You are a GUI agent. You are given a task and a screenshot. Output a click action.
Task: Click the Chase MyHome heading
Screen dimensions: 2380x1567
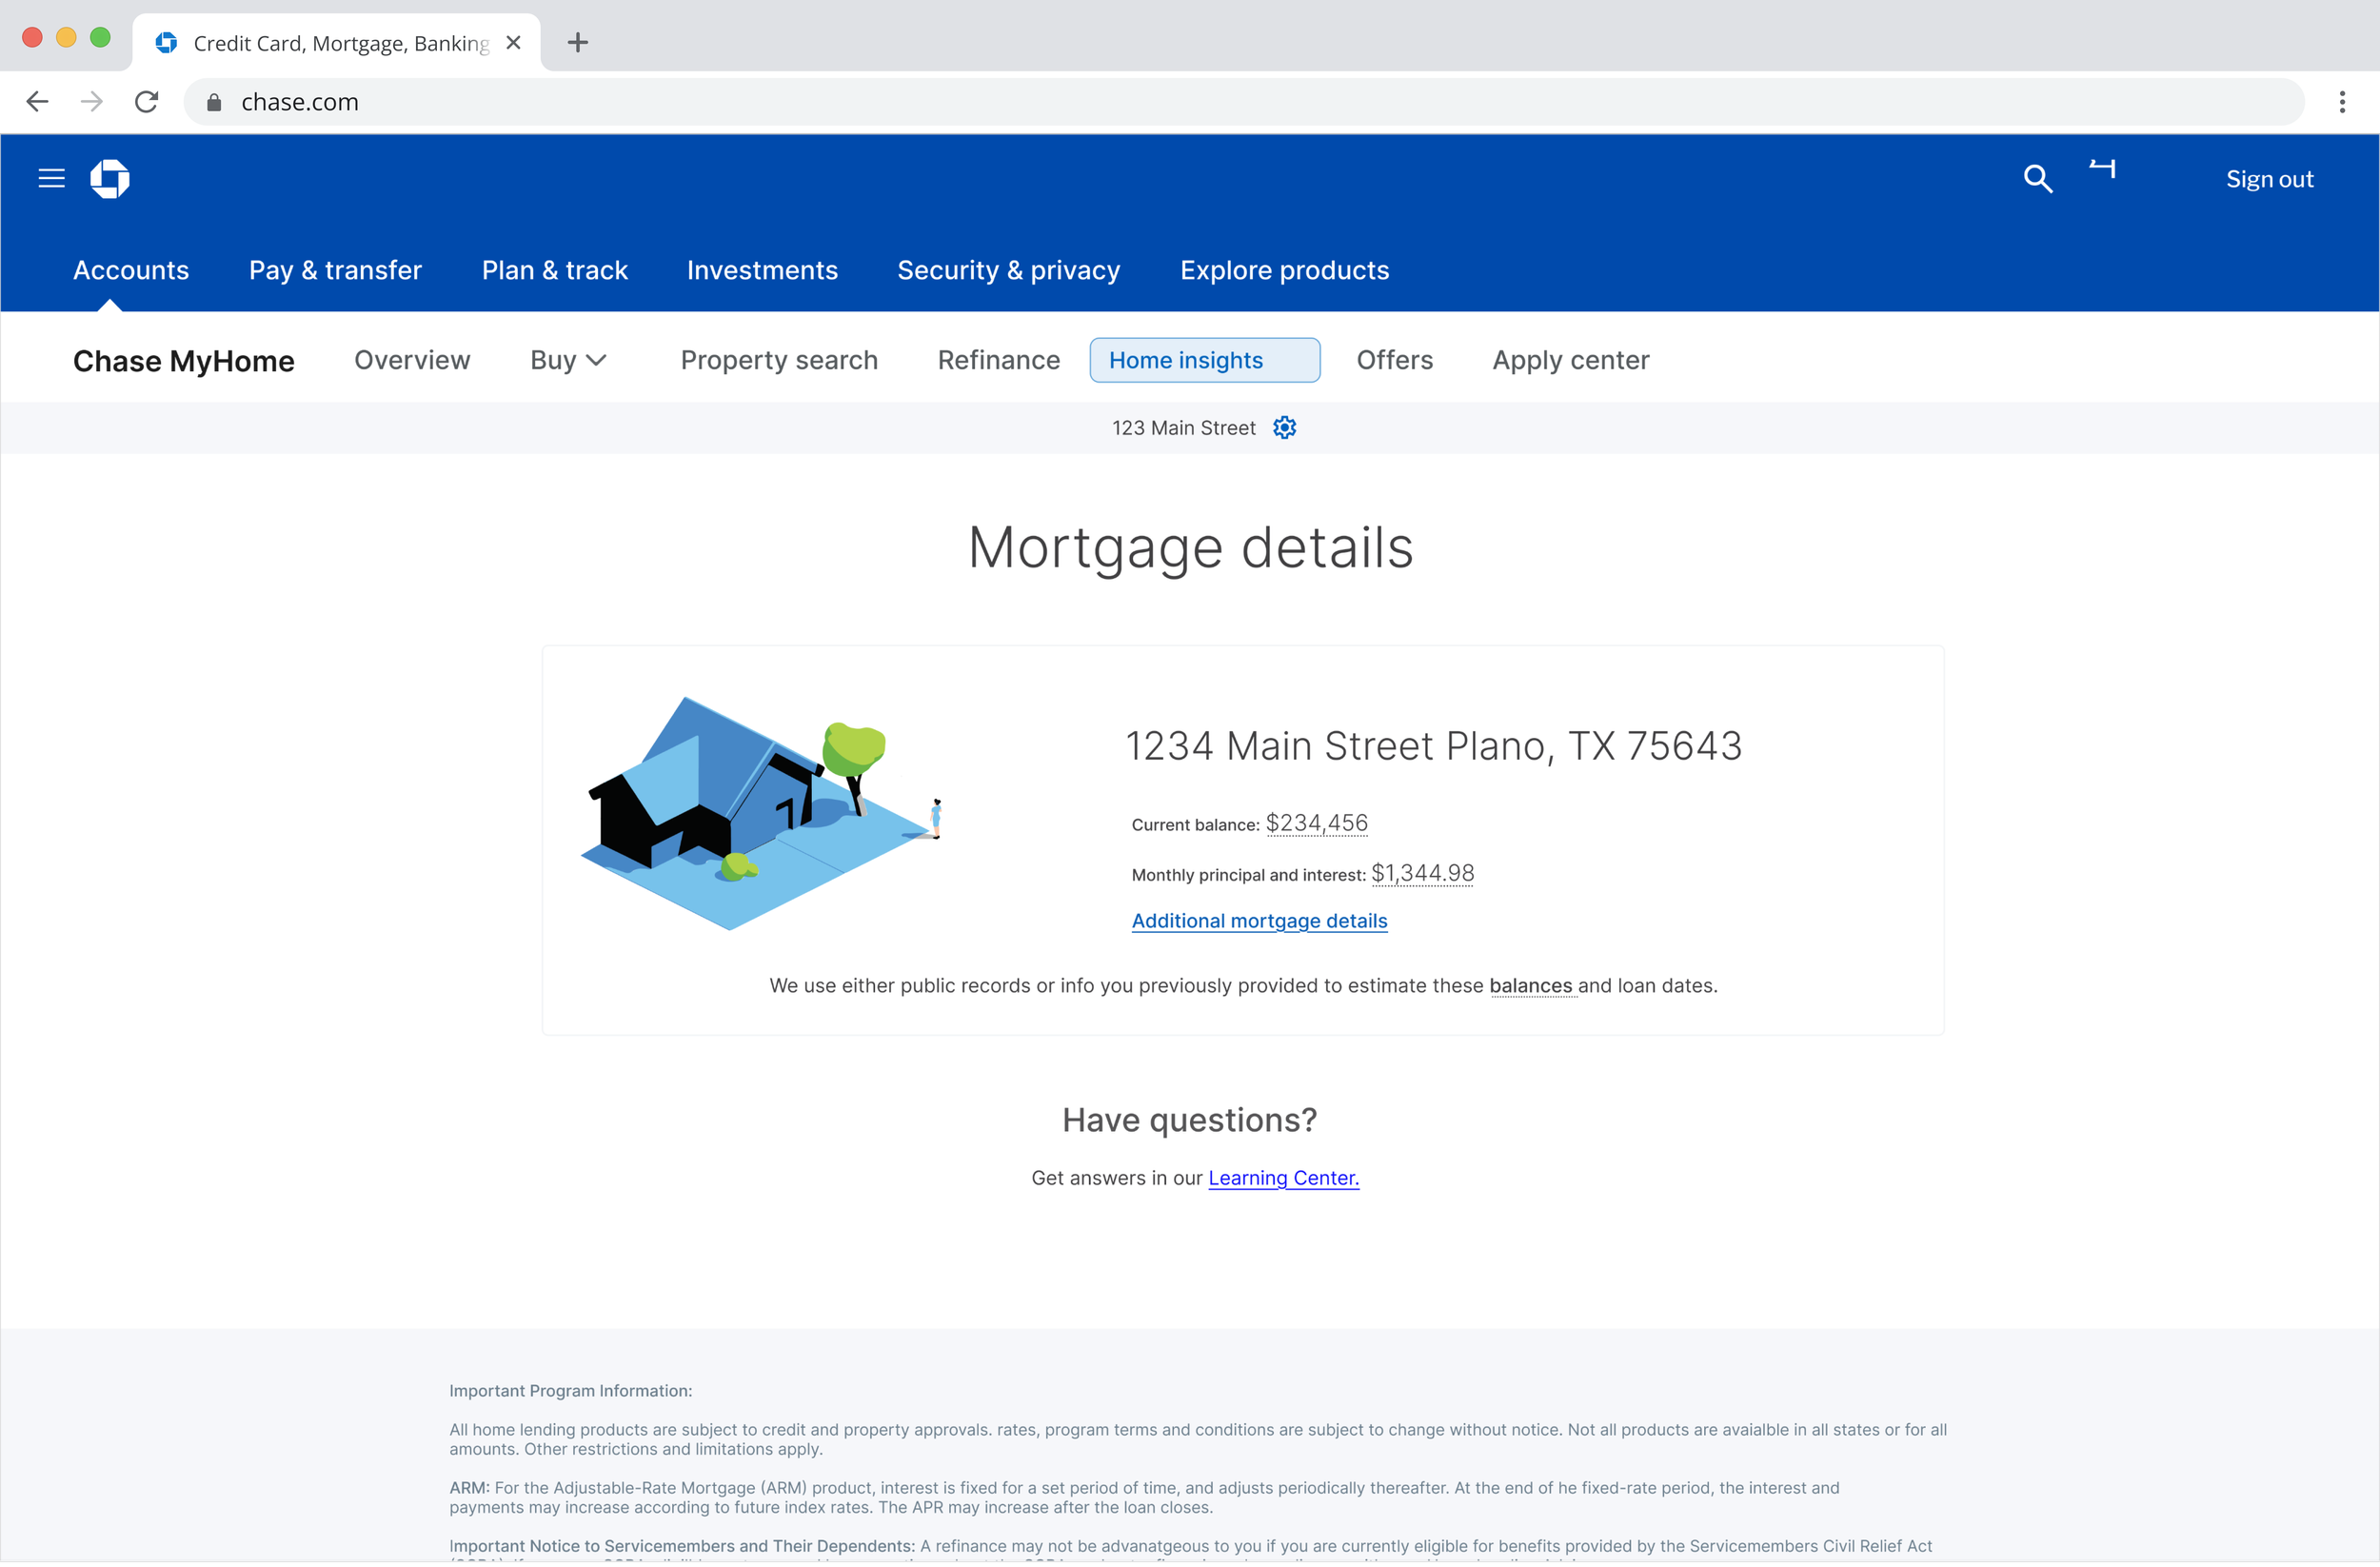coord(184,361)
